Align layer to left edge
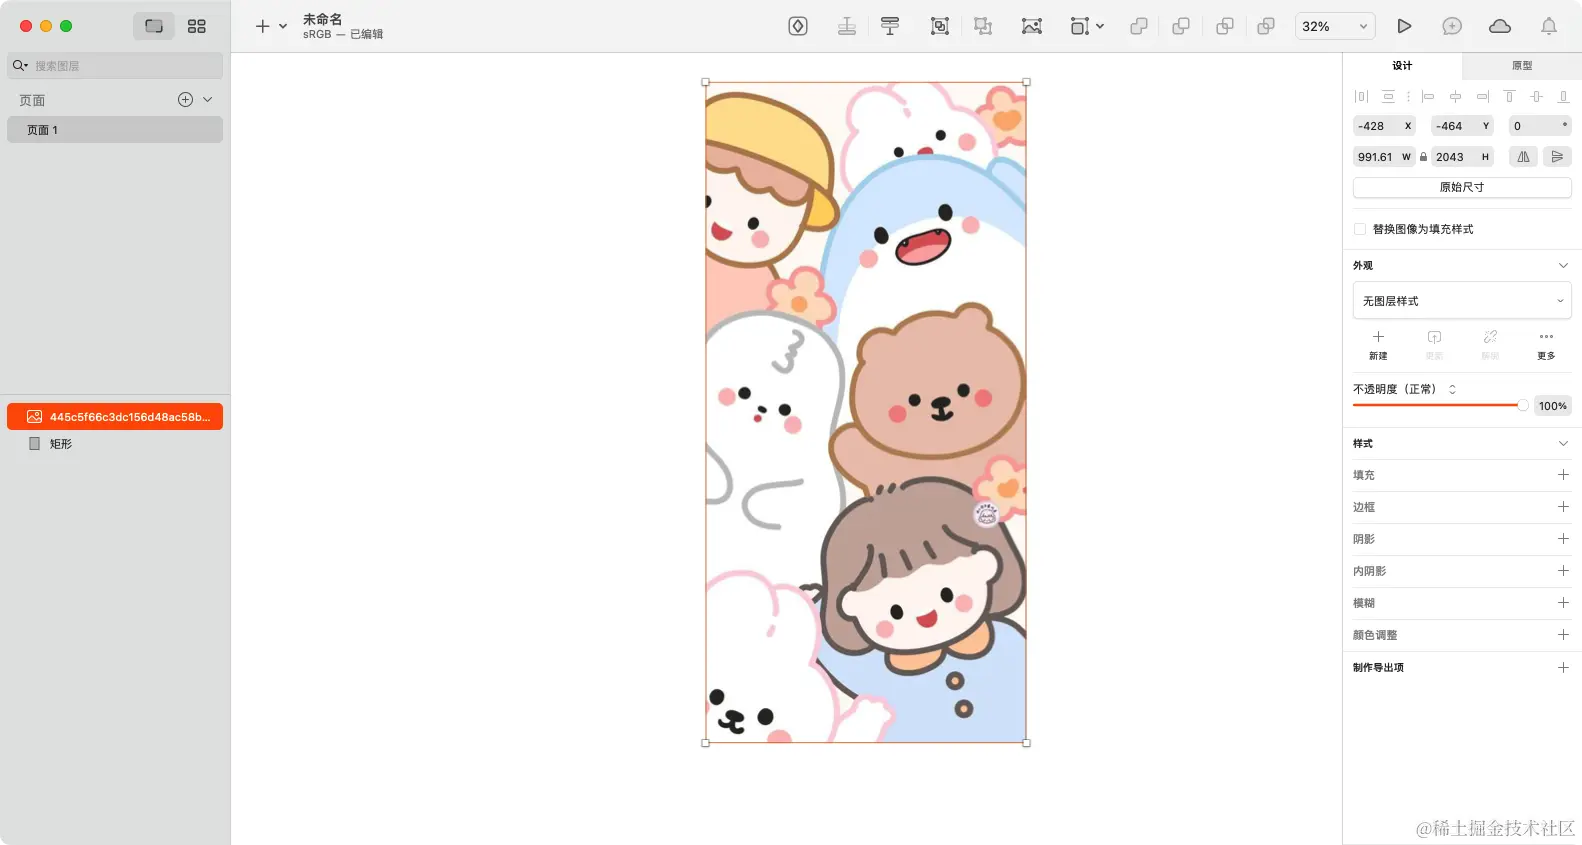 tap(1428, 96)
